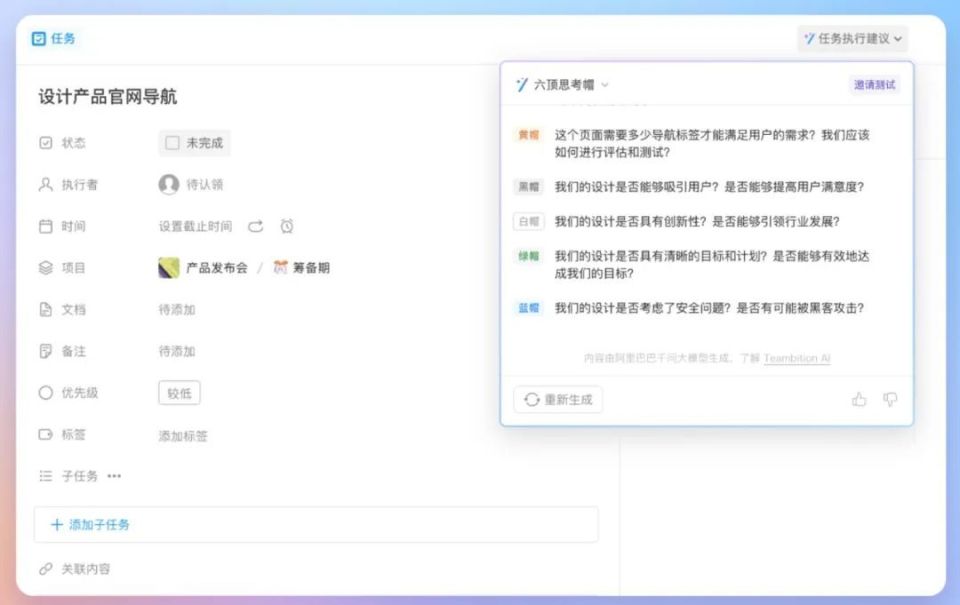Click the subtask list icon beside 子任务

(x=44, y=476)
